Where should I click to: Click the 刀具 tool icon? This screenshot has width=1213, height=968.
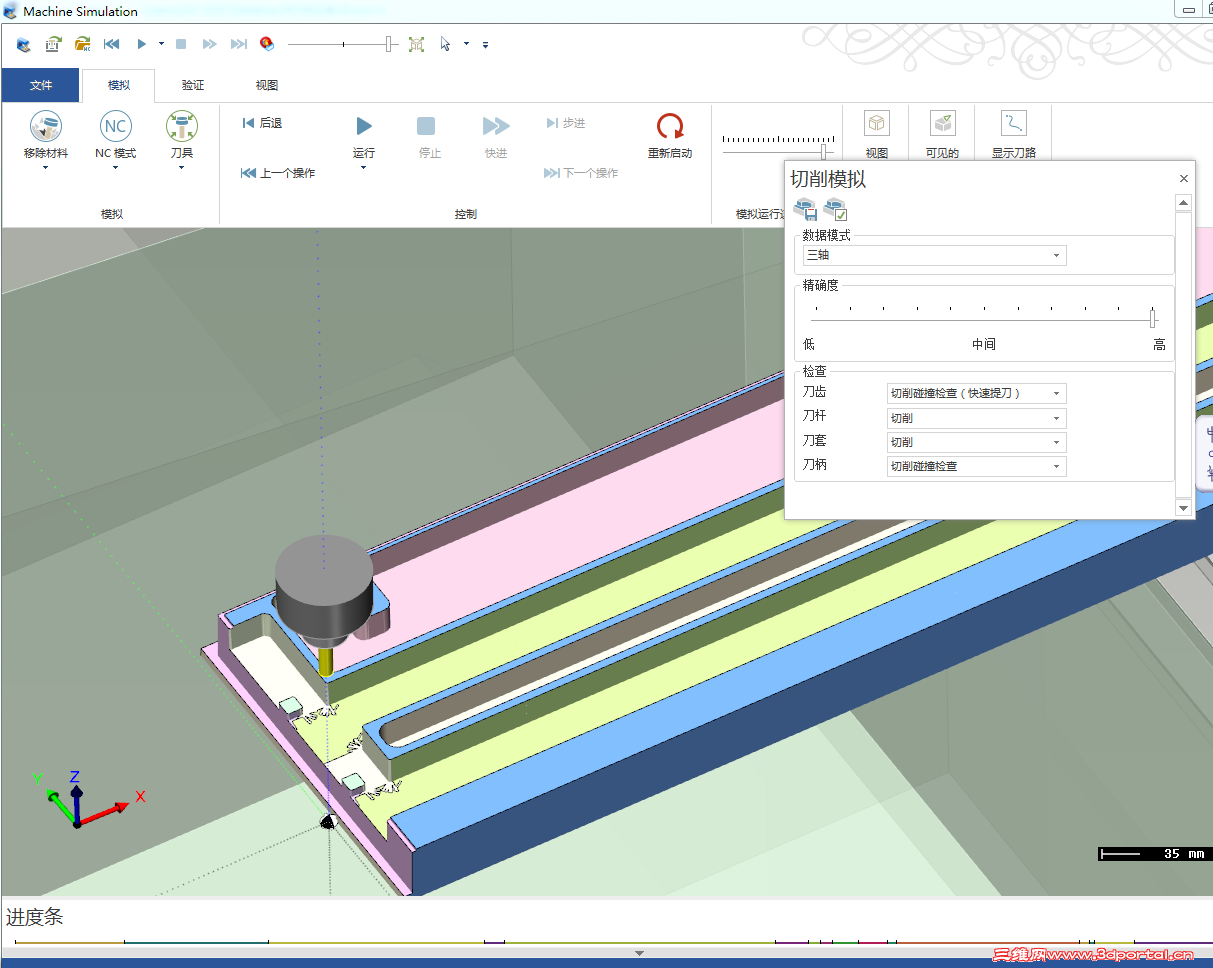[x=181, y=126]
